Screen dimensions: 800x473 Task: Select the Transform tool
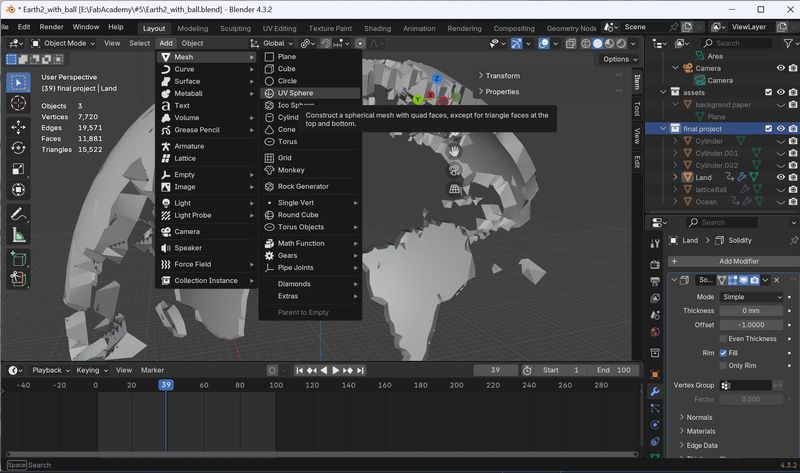(18, 190)
